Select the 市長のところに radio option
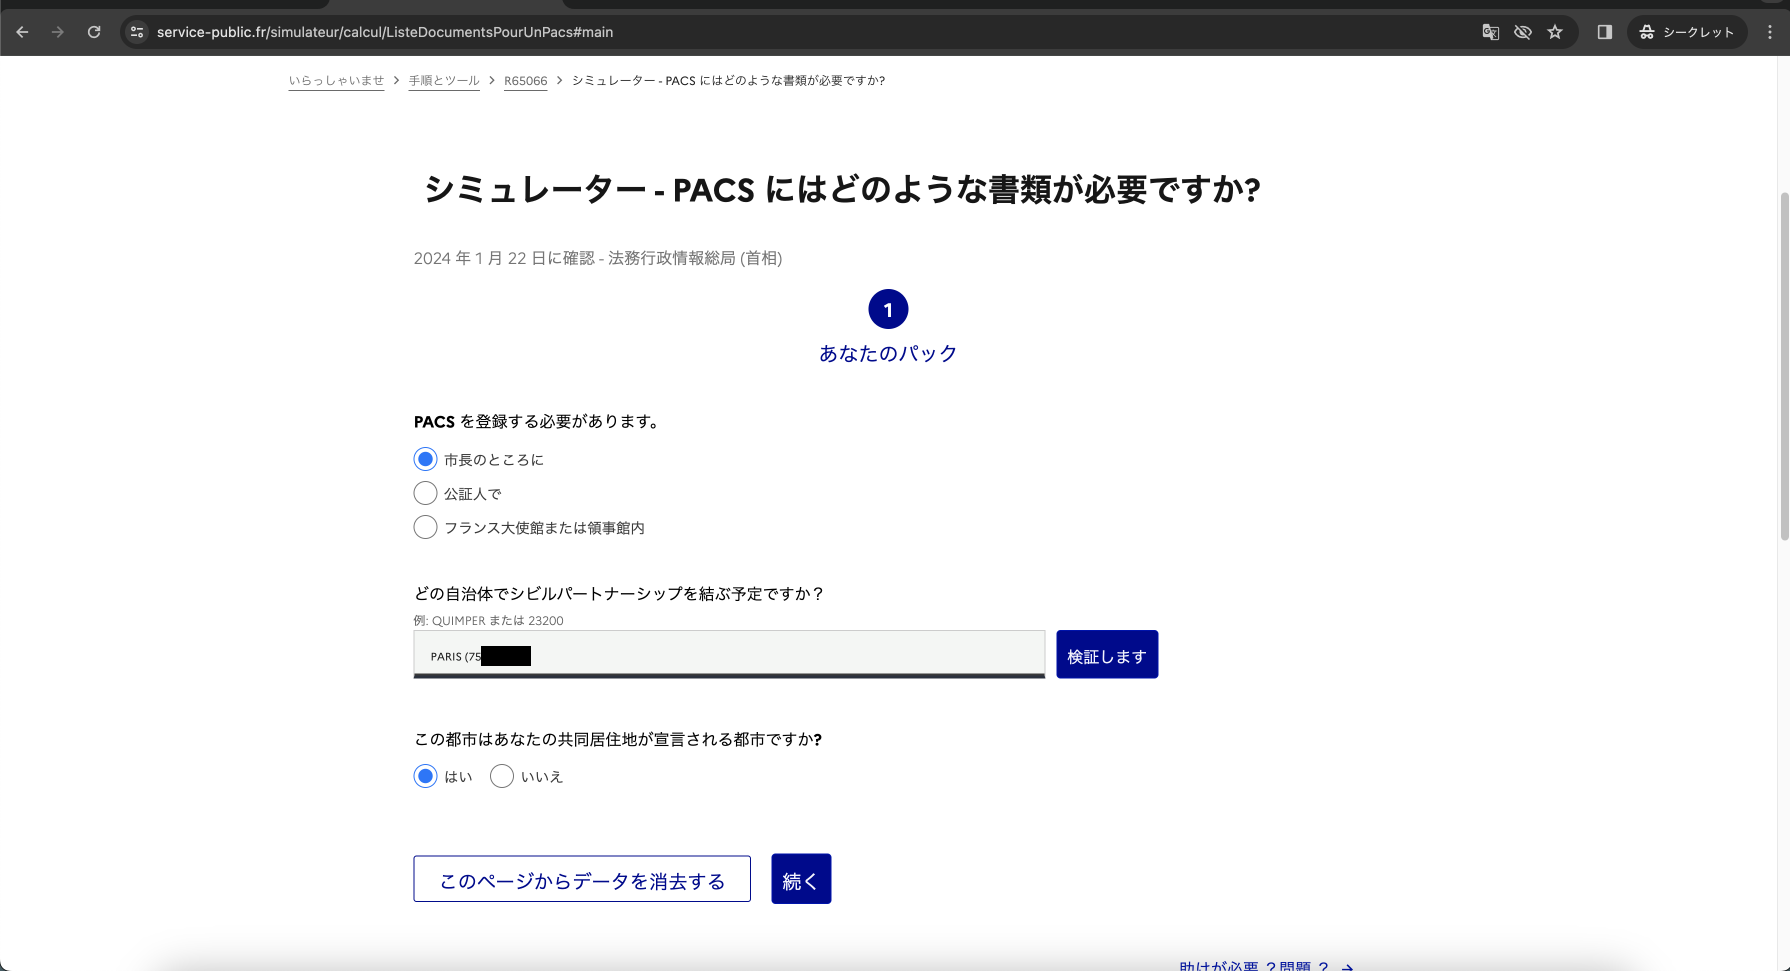 (425, 459)
